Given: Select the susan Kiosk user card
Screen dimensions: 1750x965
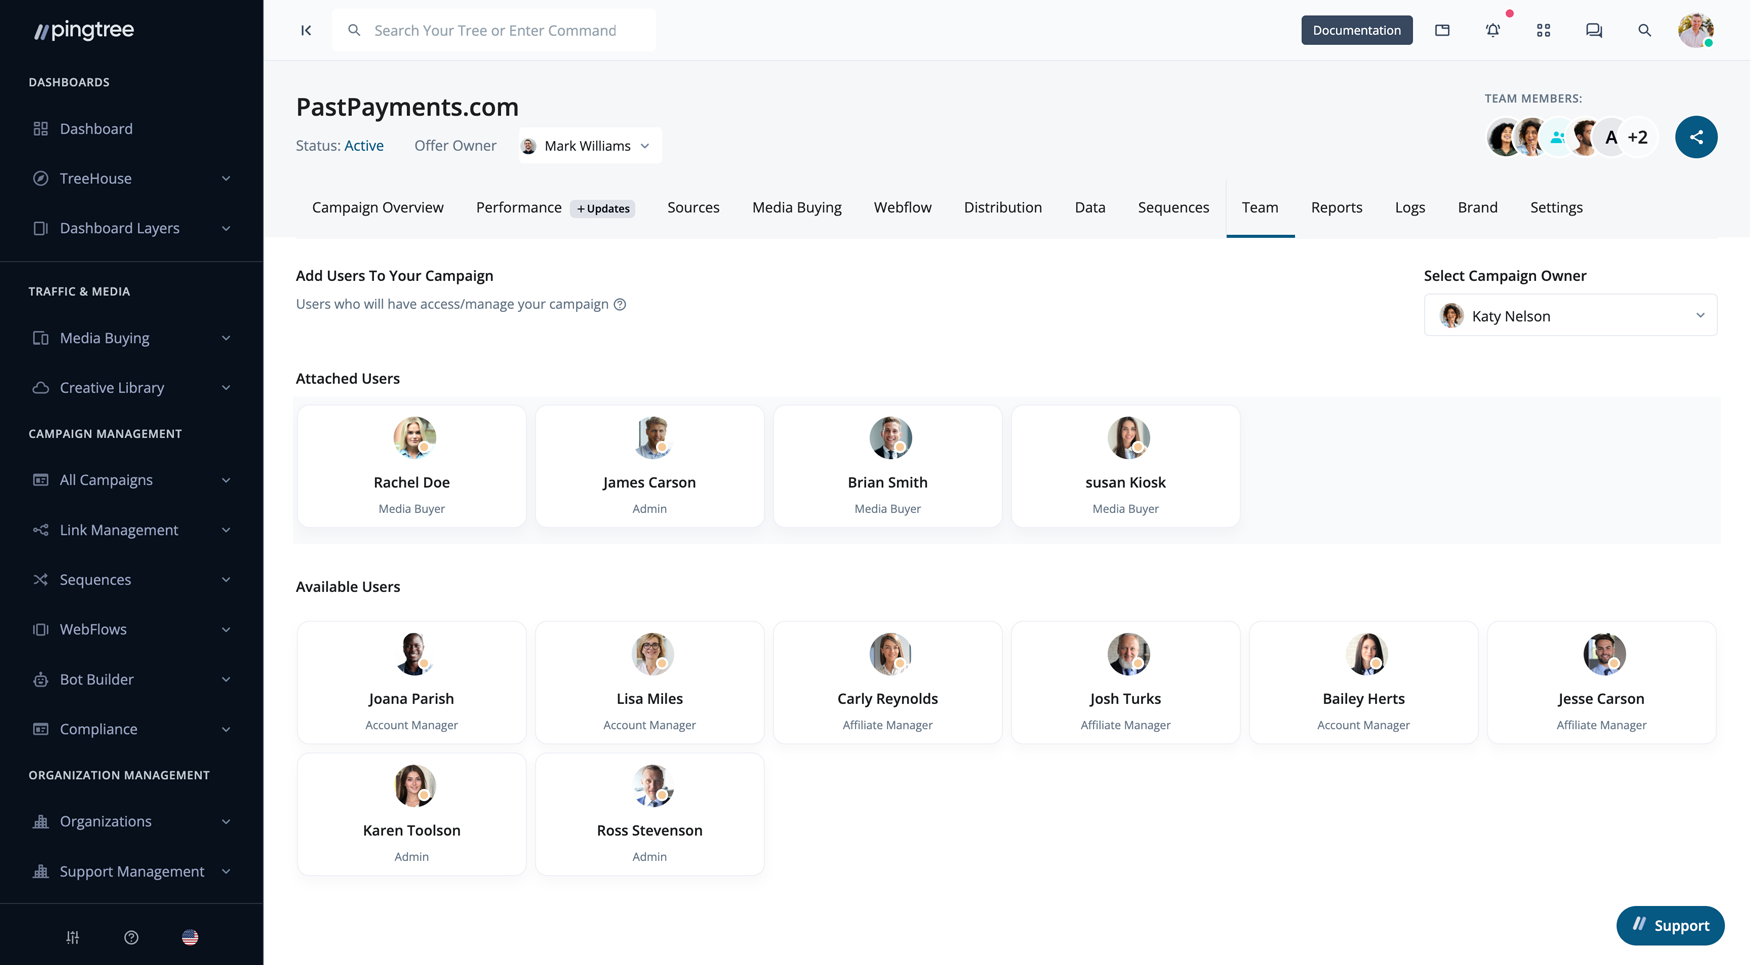Looking at the screenshot, I should tap(1125, 466).
